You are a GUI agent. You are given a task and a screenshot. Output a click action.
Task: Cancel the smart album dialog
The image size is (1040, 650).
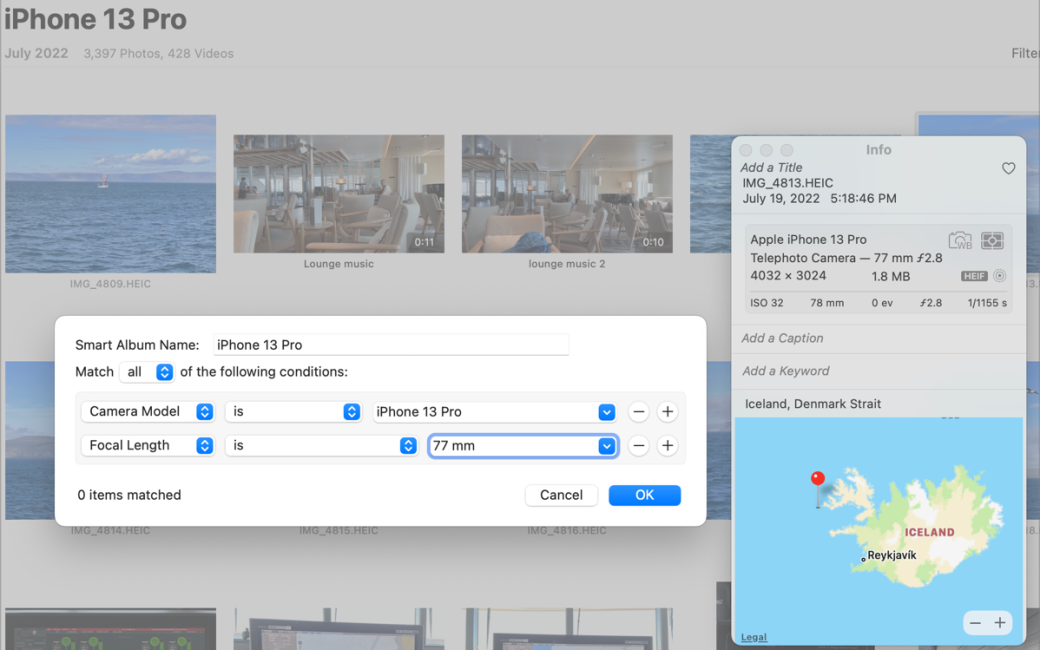pyautogui.click(x=561, y=495)
